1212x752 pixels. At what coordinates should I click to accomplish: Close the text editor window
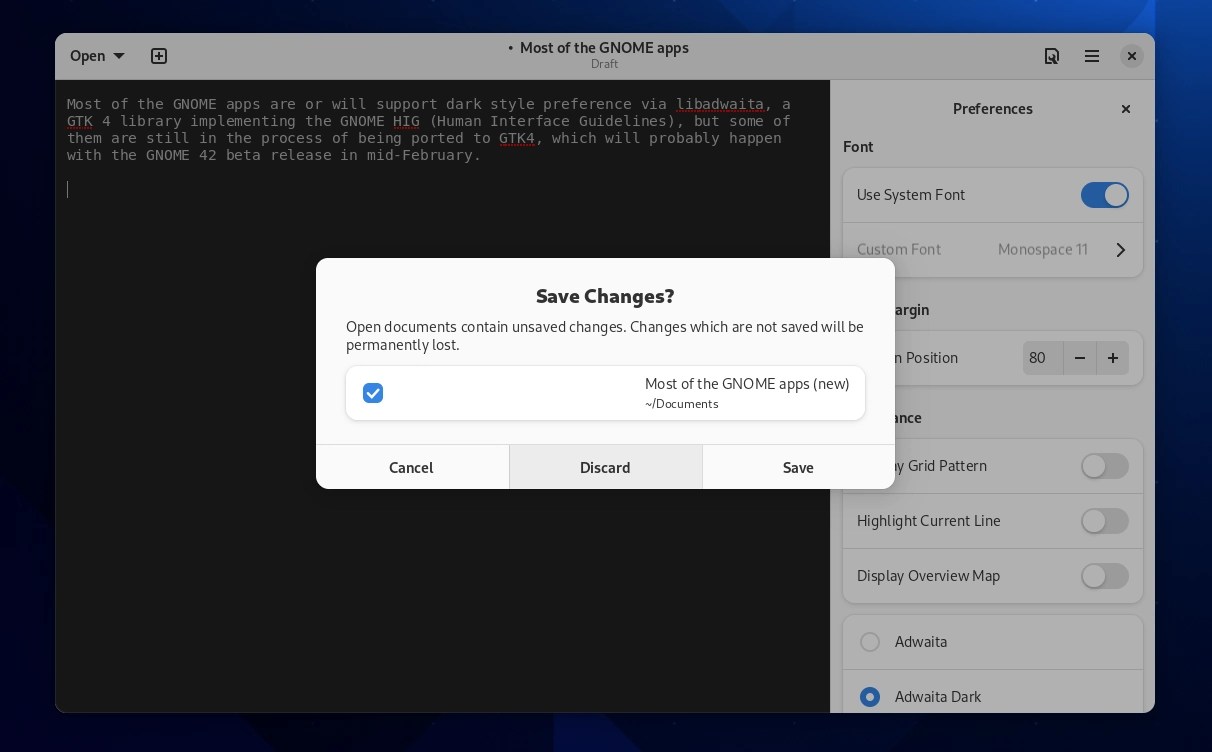(x=1132, y=56)
